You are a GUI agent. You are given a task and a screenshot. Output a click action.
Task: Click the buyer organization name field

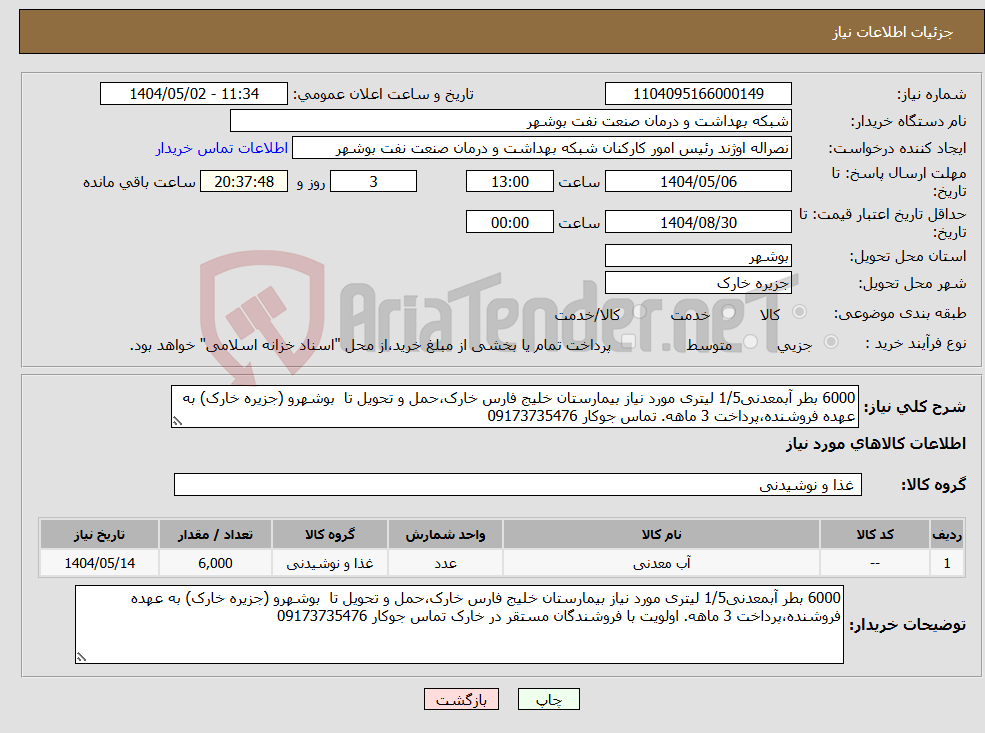pos(510,121)
